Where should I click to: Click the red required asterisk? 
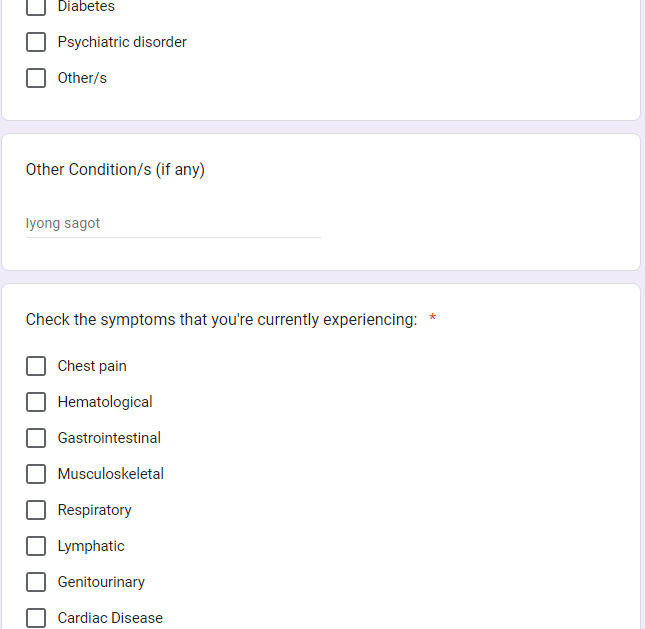click(433, 319)
